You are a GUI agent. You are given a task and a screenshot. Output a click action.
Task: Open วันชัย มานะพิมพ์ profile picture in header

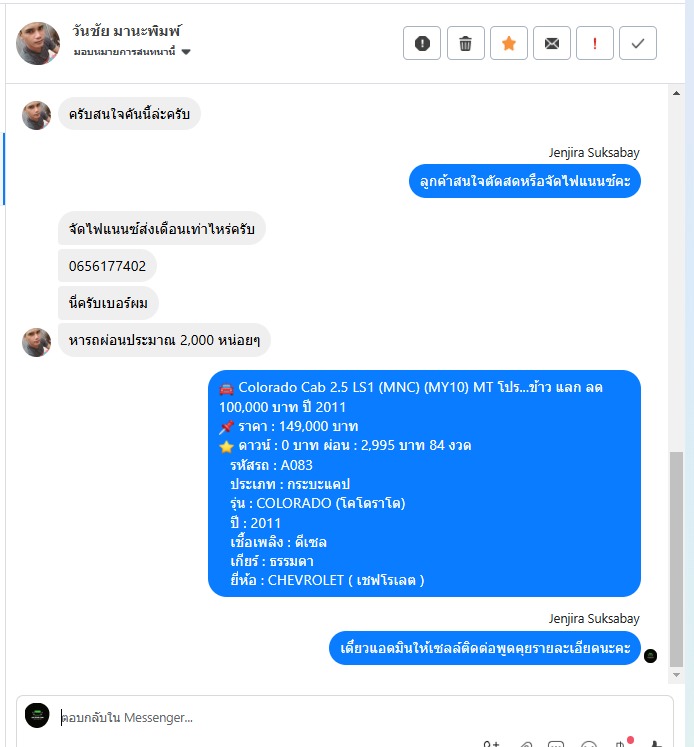pos(38,43)
